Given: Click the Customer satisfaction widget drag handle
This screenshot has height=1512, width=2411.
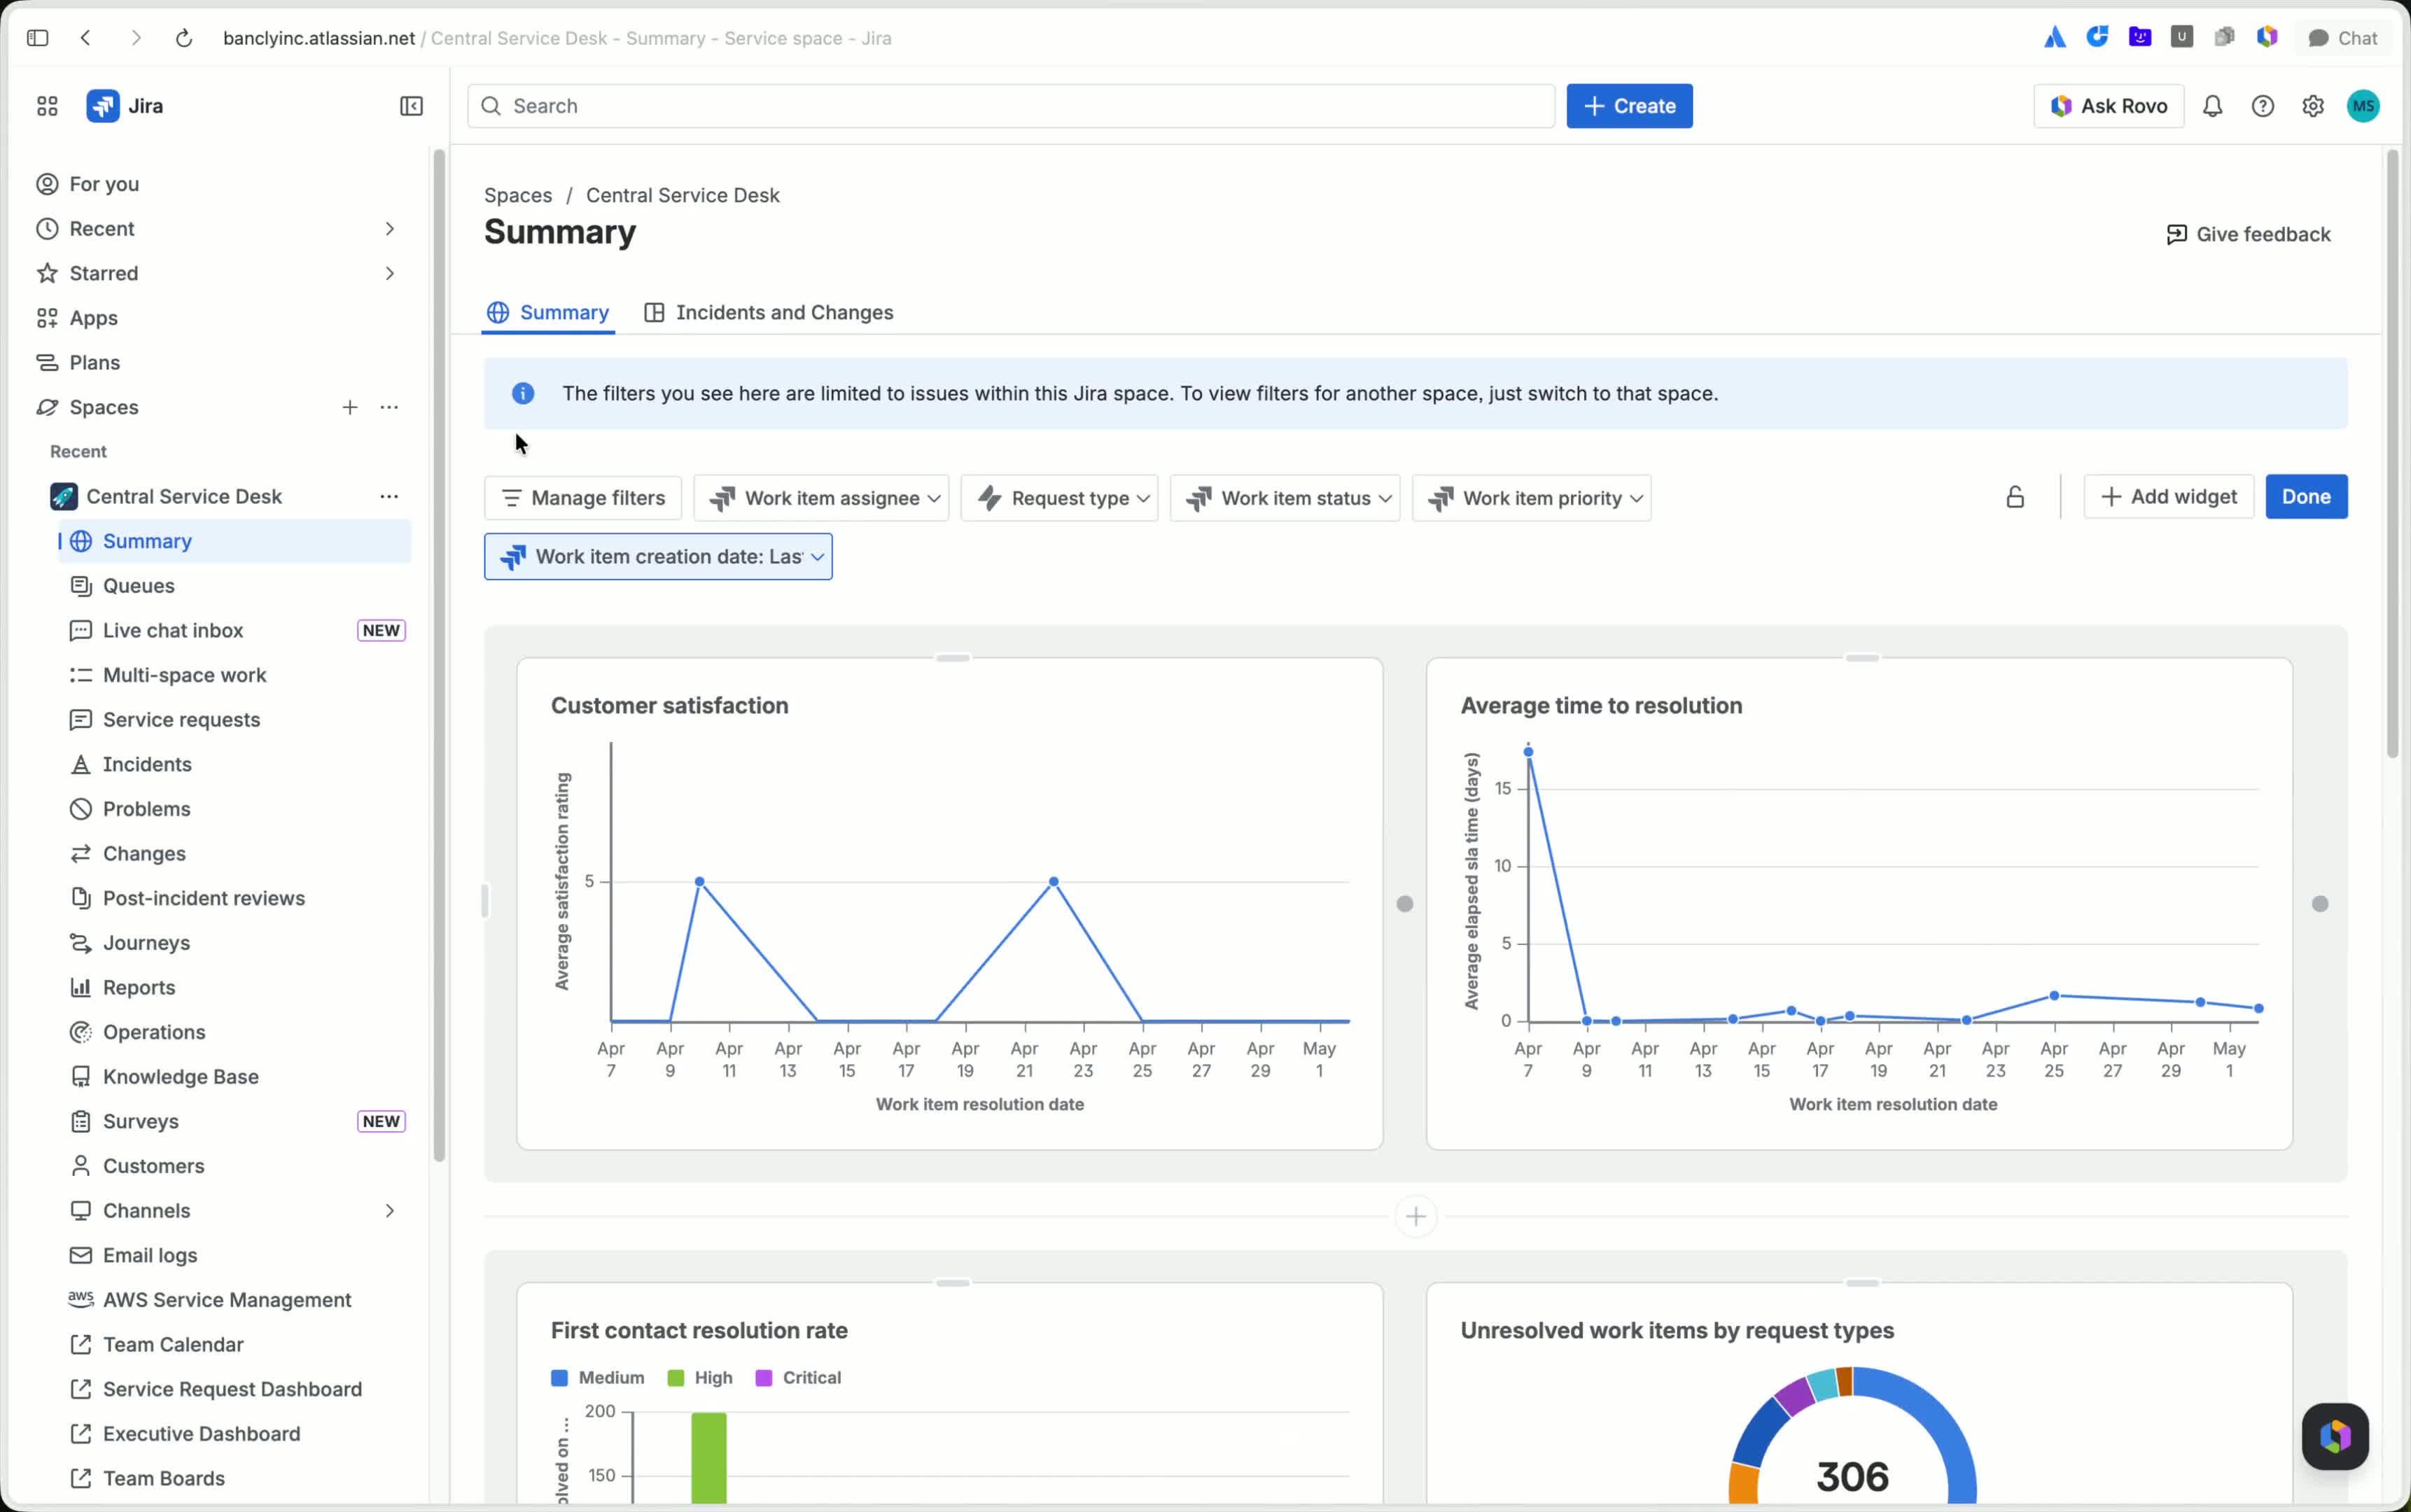Looking at the screenshot, I should coord(952,658).
